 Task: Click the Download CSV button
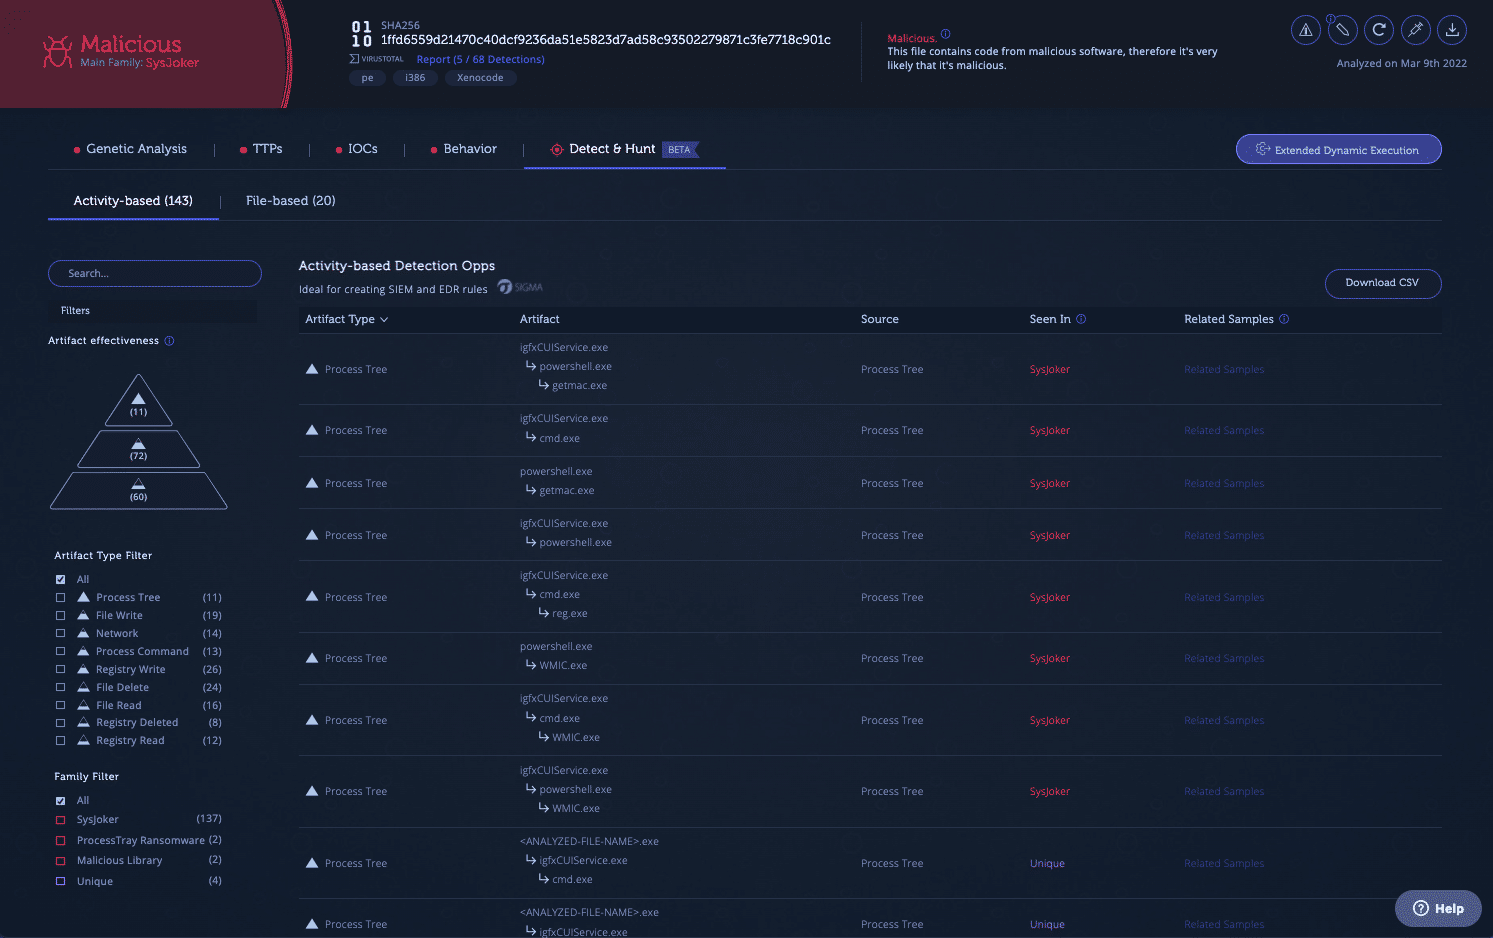pyautogui.click(x=1382, y=283)
